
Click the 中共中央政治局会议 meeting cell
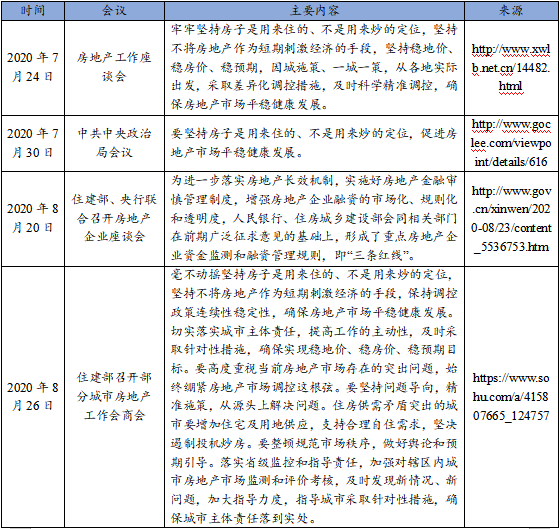click(114, 143)
